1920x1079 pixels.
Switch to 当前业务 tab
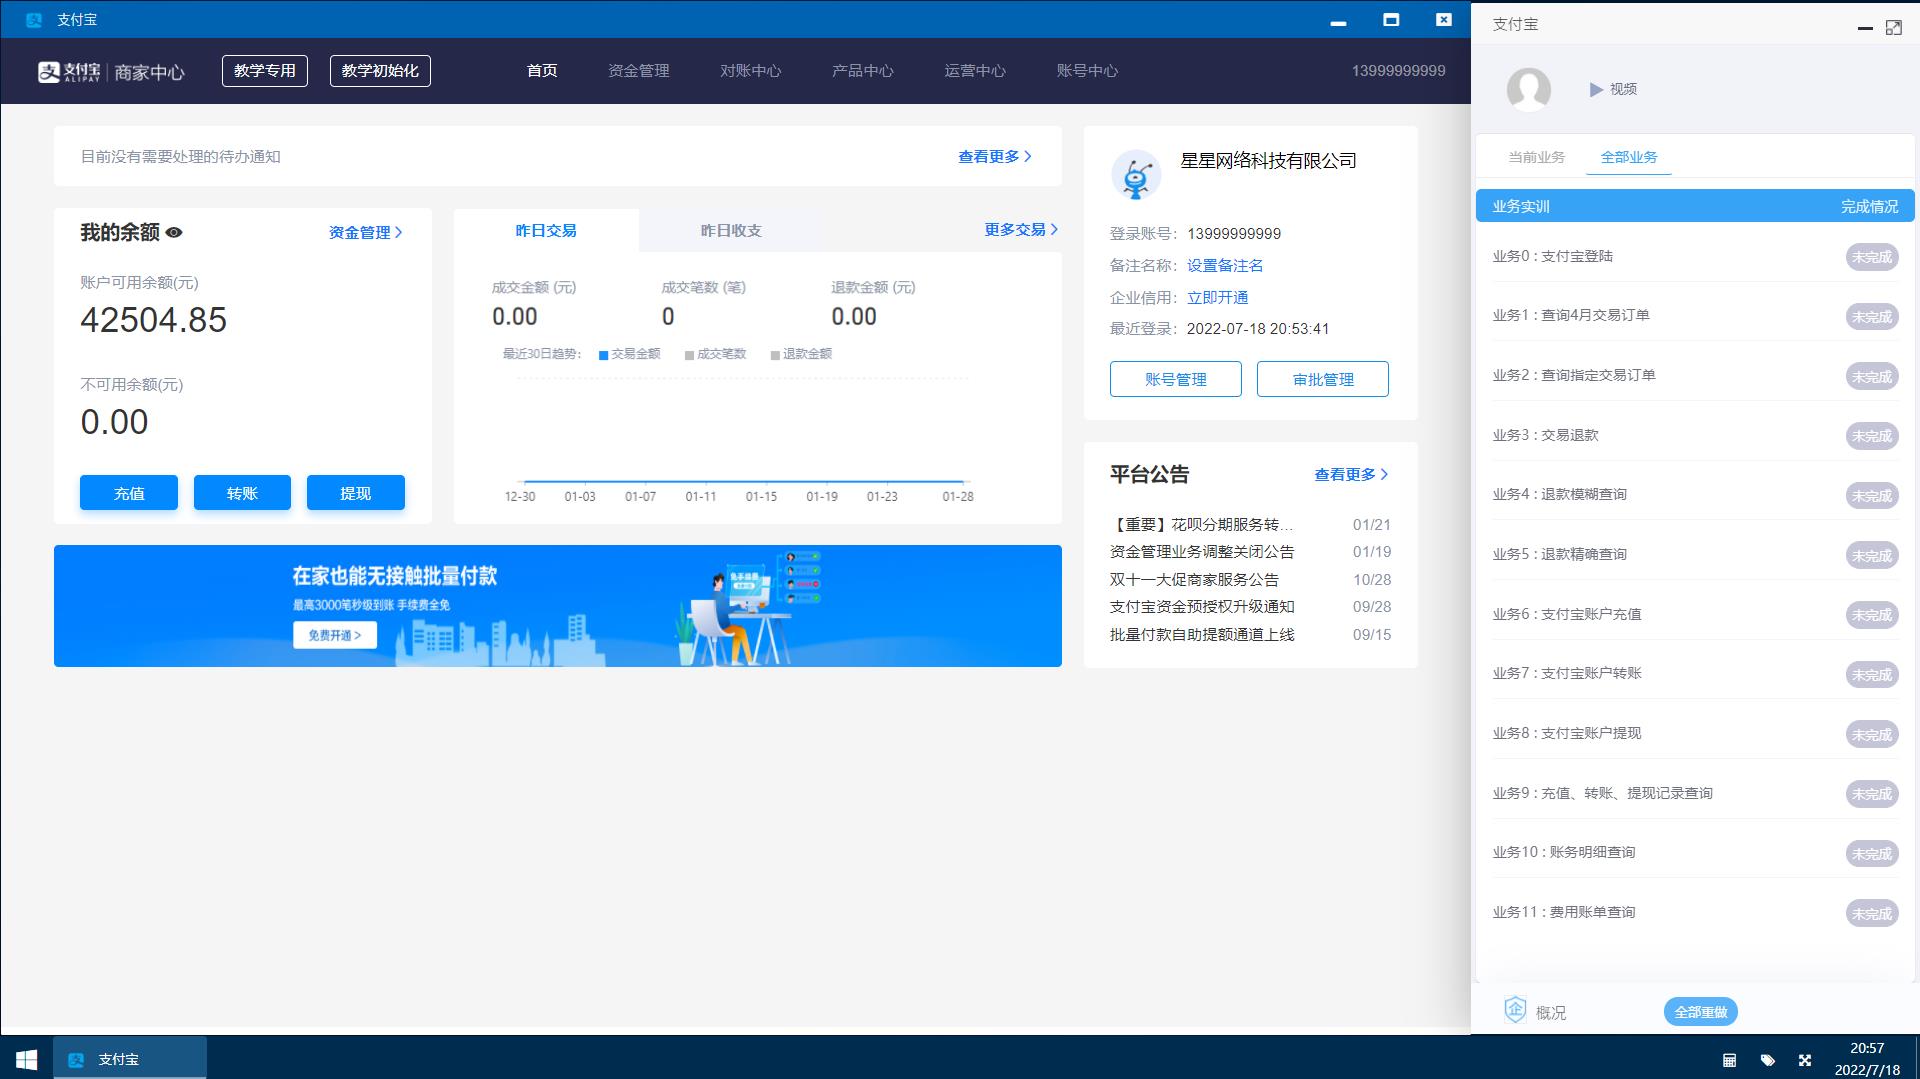1536,157
